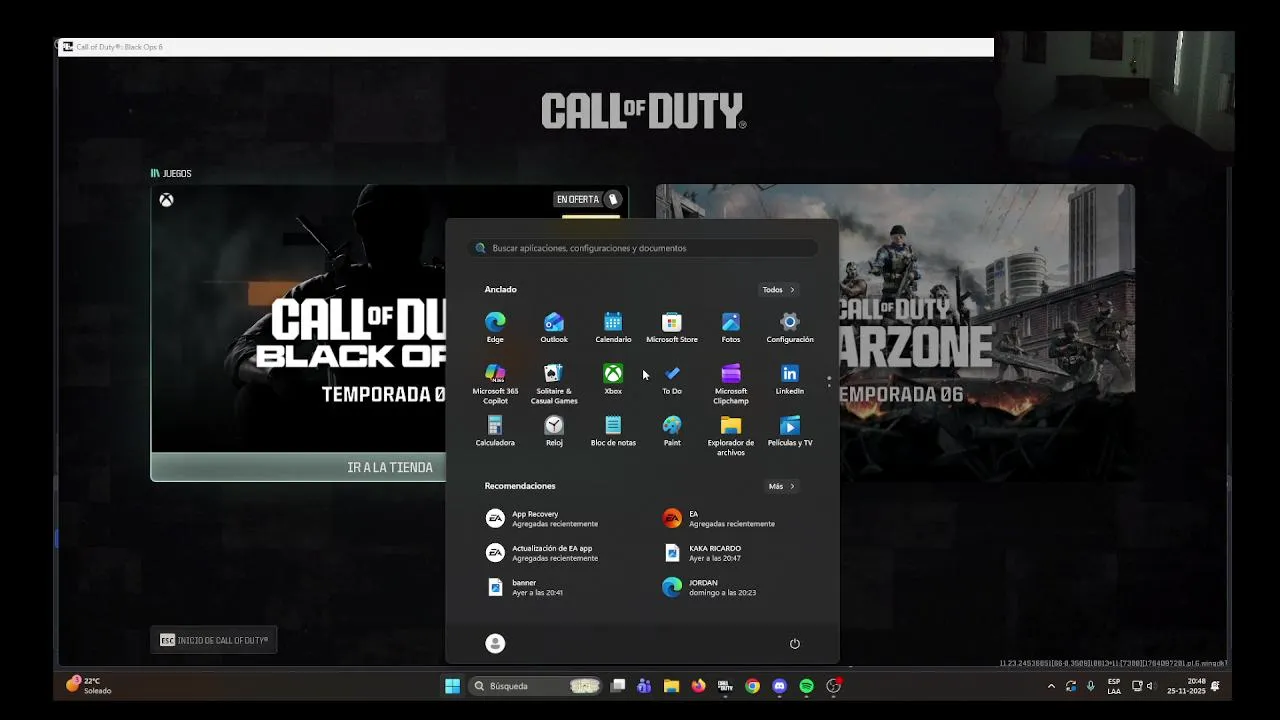Open Google Chrome from taskbar

(752, 686)
